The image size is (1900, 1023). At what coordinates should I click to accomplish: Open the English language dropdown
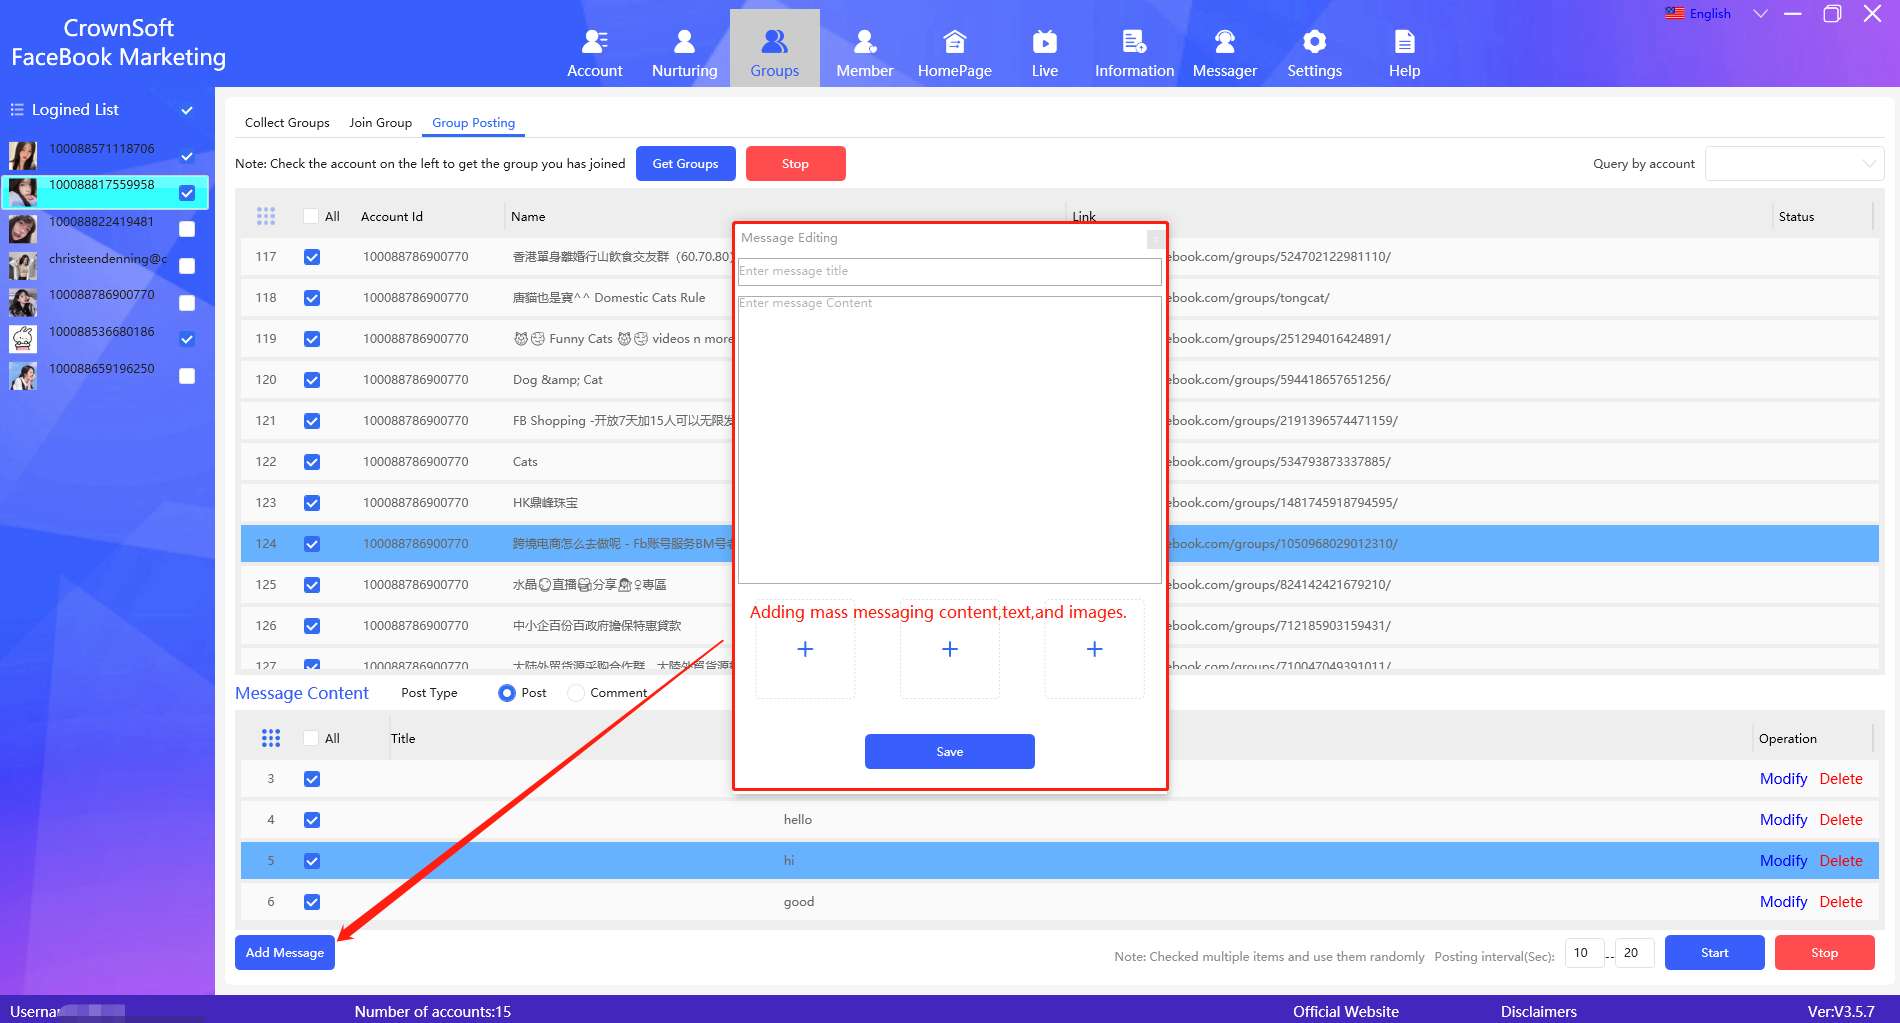pos(1699,14)
